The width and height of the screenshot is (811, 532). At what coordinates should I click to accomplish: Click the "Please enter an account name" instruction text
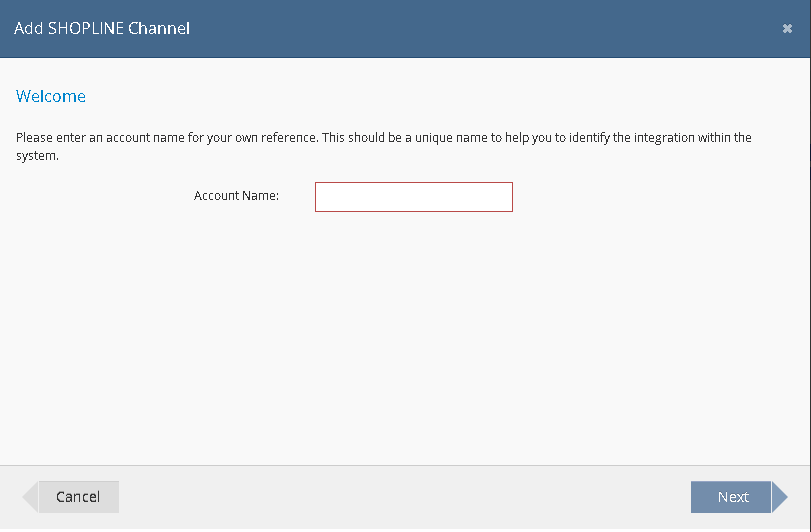(x=384, y=146)
